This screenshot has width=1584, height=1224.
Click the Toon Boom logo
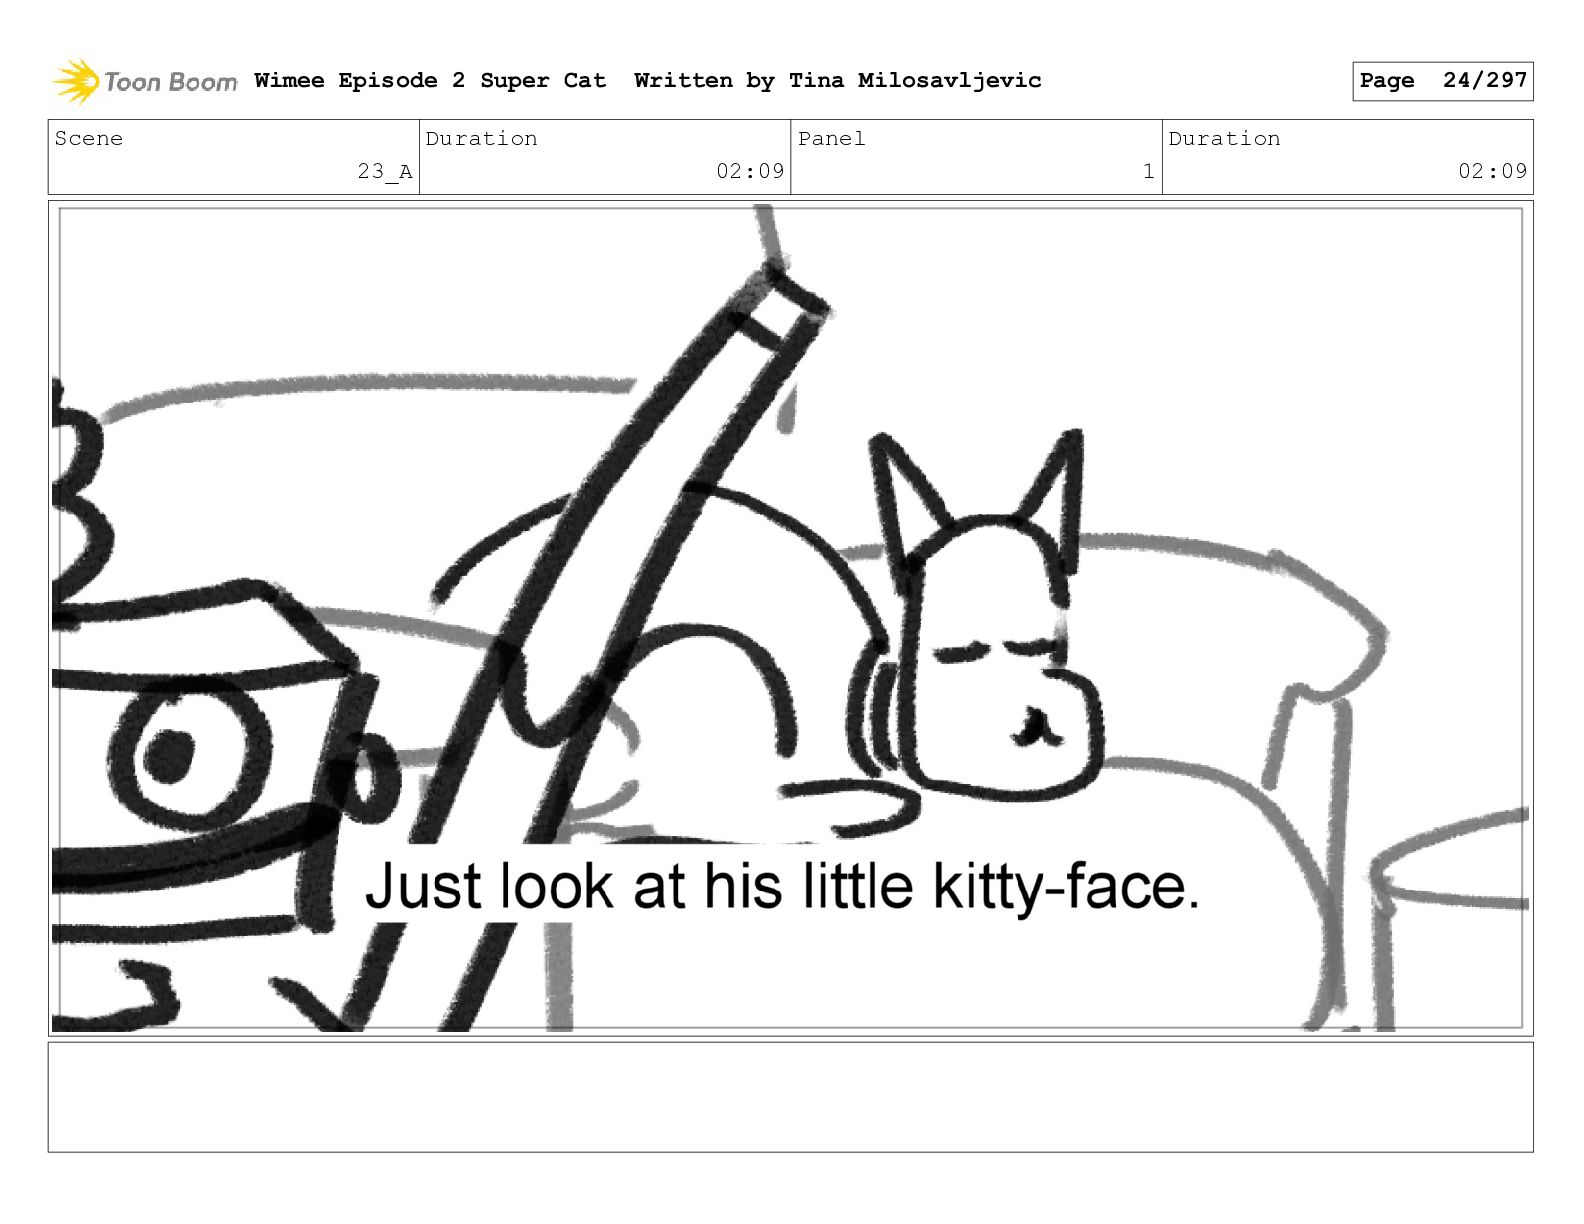(145, 81)
